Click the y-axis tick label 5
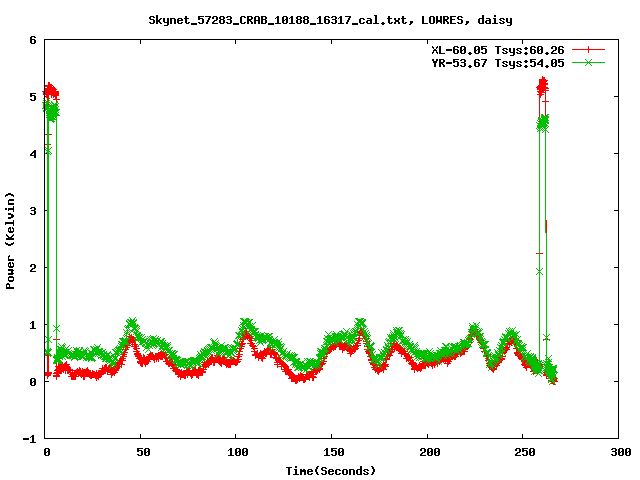This screenshot has width=640, height=480. pyautogui.click(x=33, y=97)
